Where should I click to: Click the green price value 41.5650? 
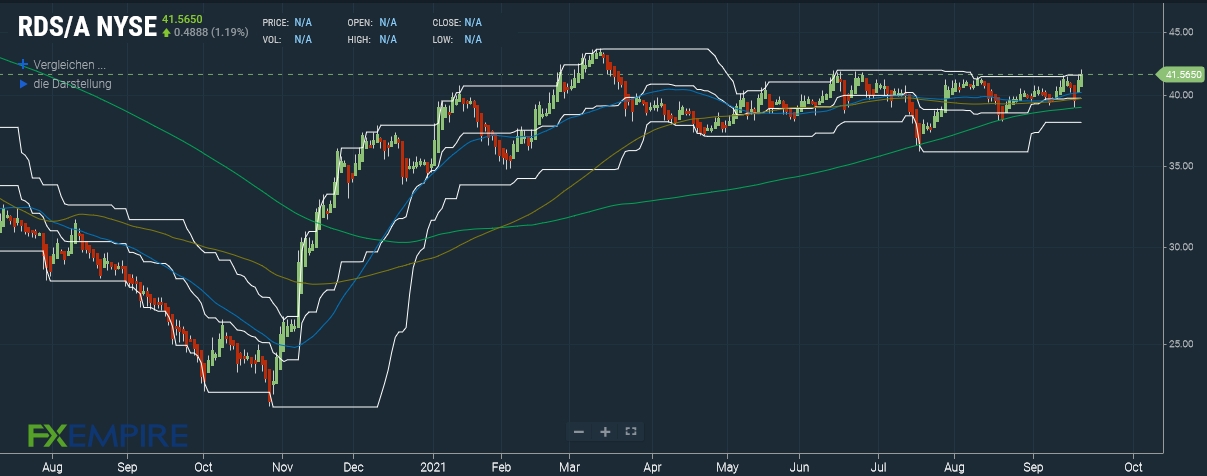180,18
